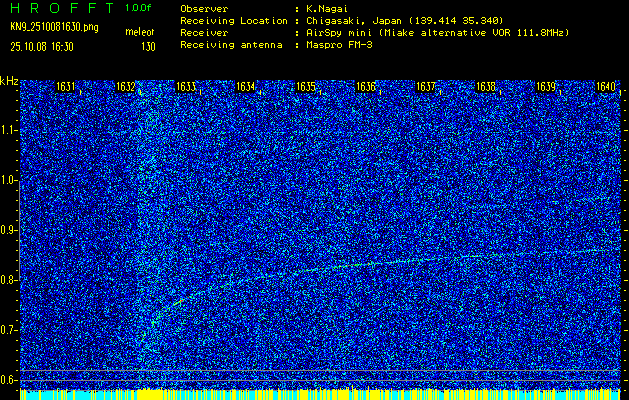
Task: Select the 0.6 frequency axis label
Action: tap(9, 379)
